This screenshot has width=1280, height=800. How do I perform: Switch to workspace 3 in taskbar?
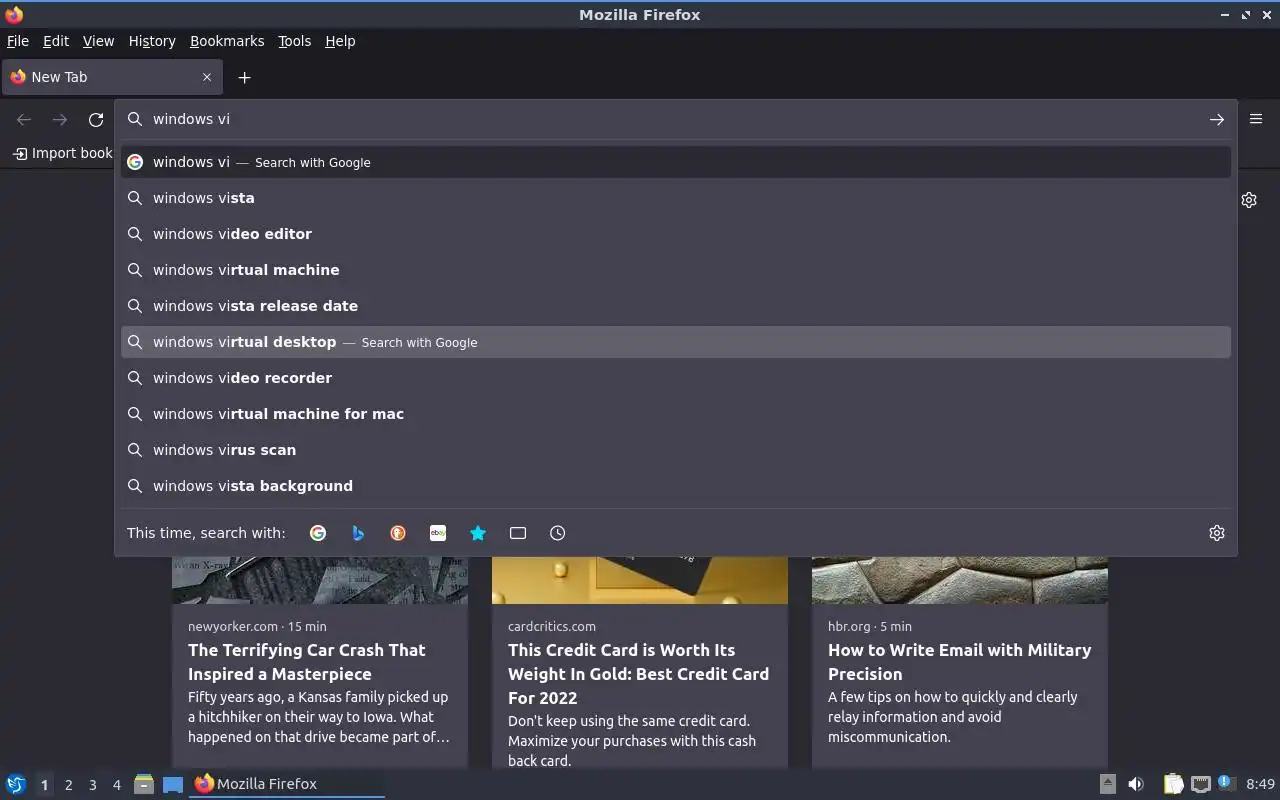click(x=92, y=785)
